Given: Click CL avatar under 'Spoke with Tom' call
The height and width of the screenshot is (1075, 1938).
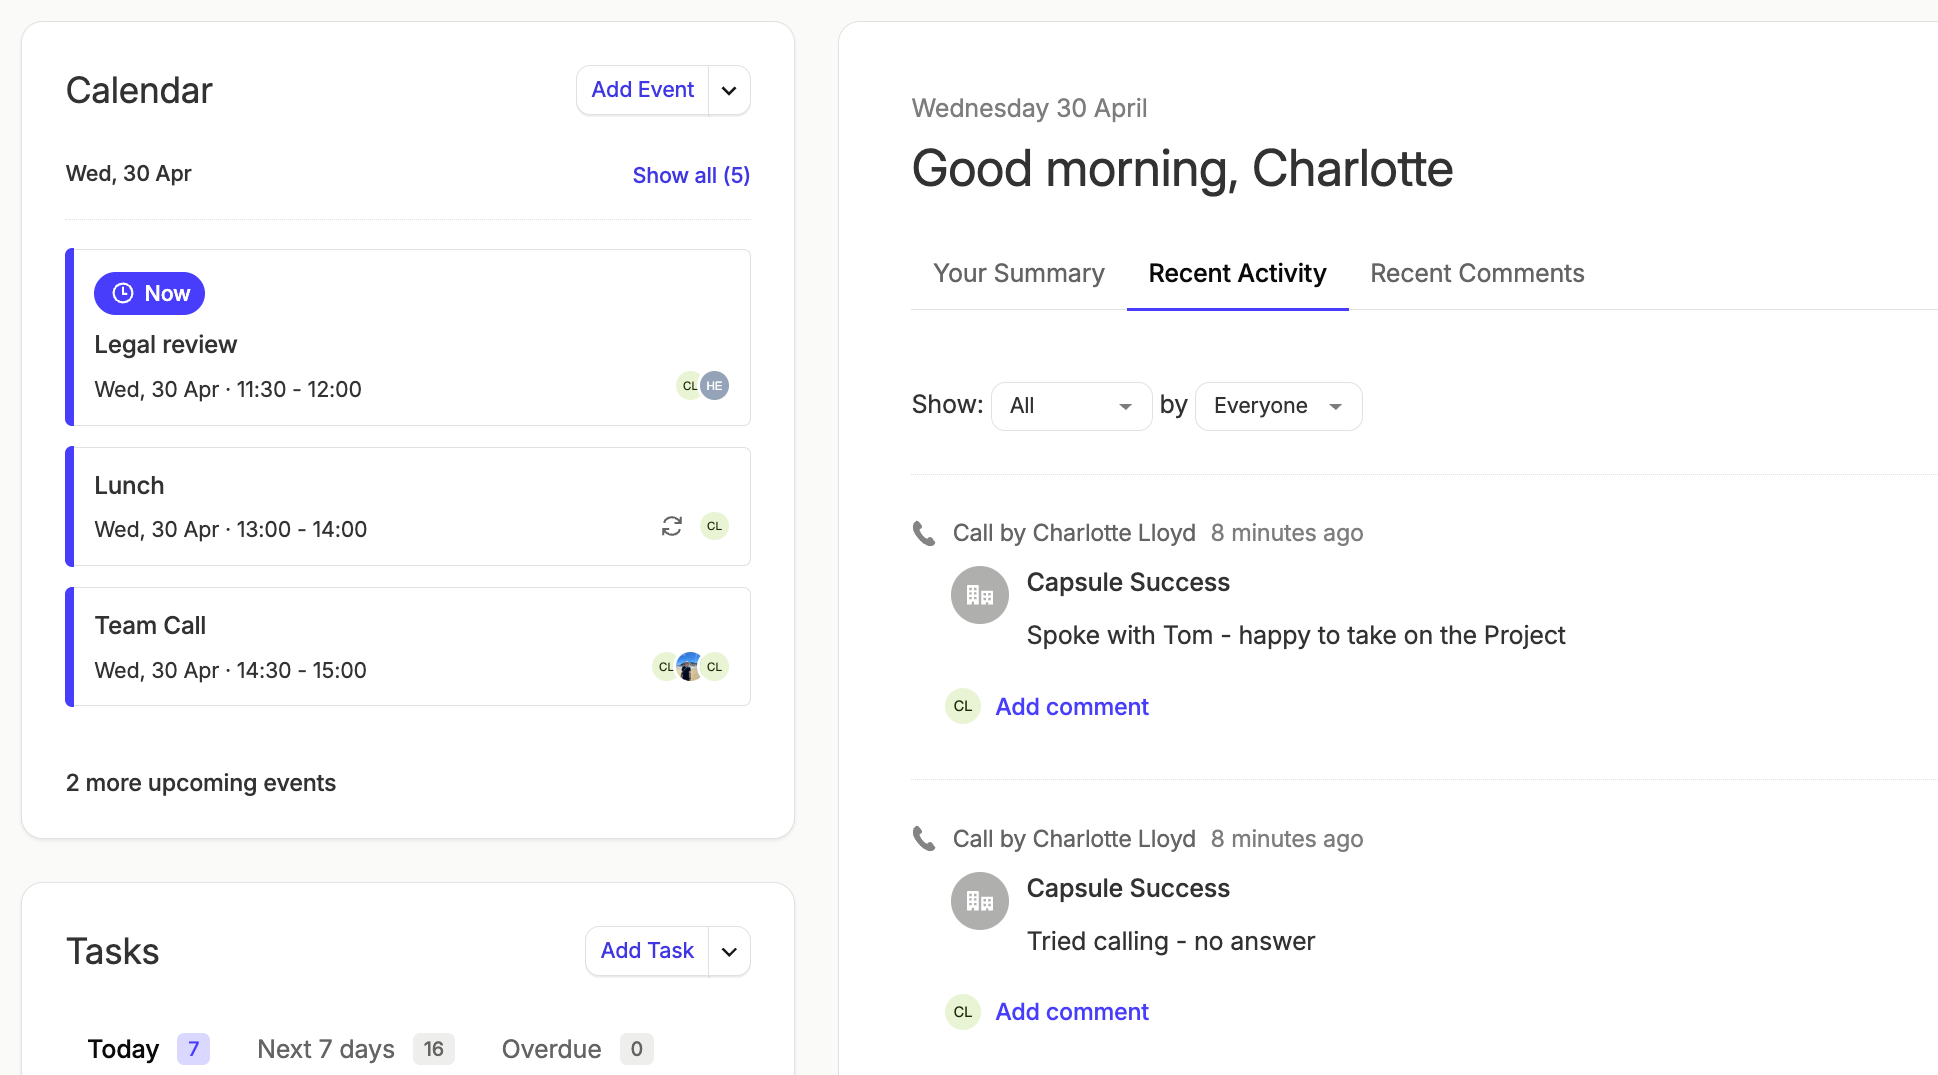Looking at the screenshot, I should tap(963, 706).
